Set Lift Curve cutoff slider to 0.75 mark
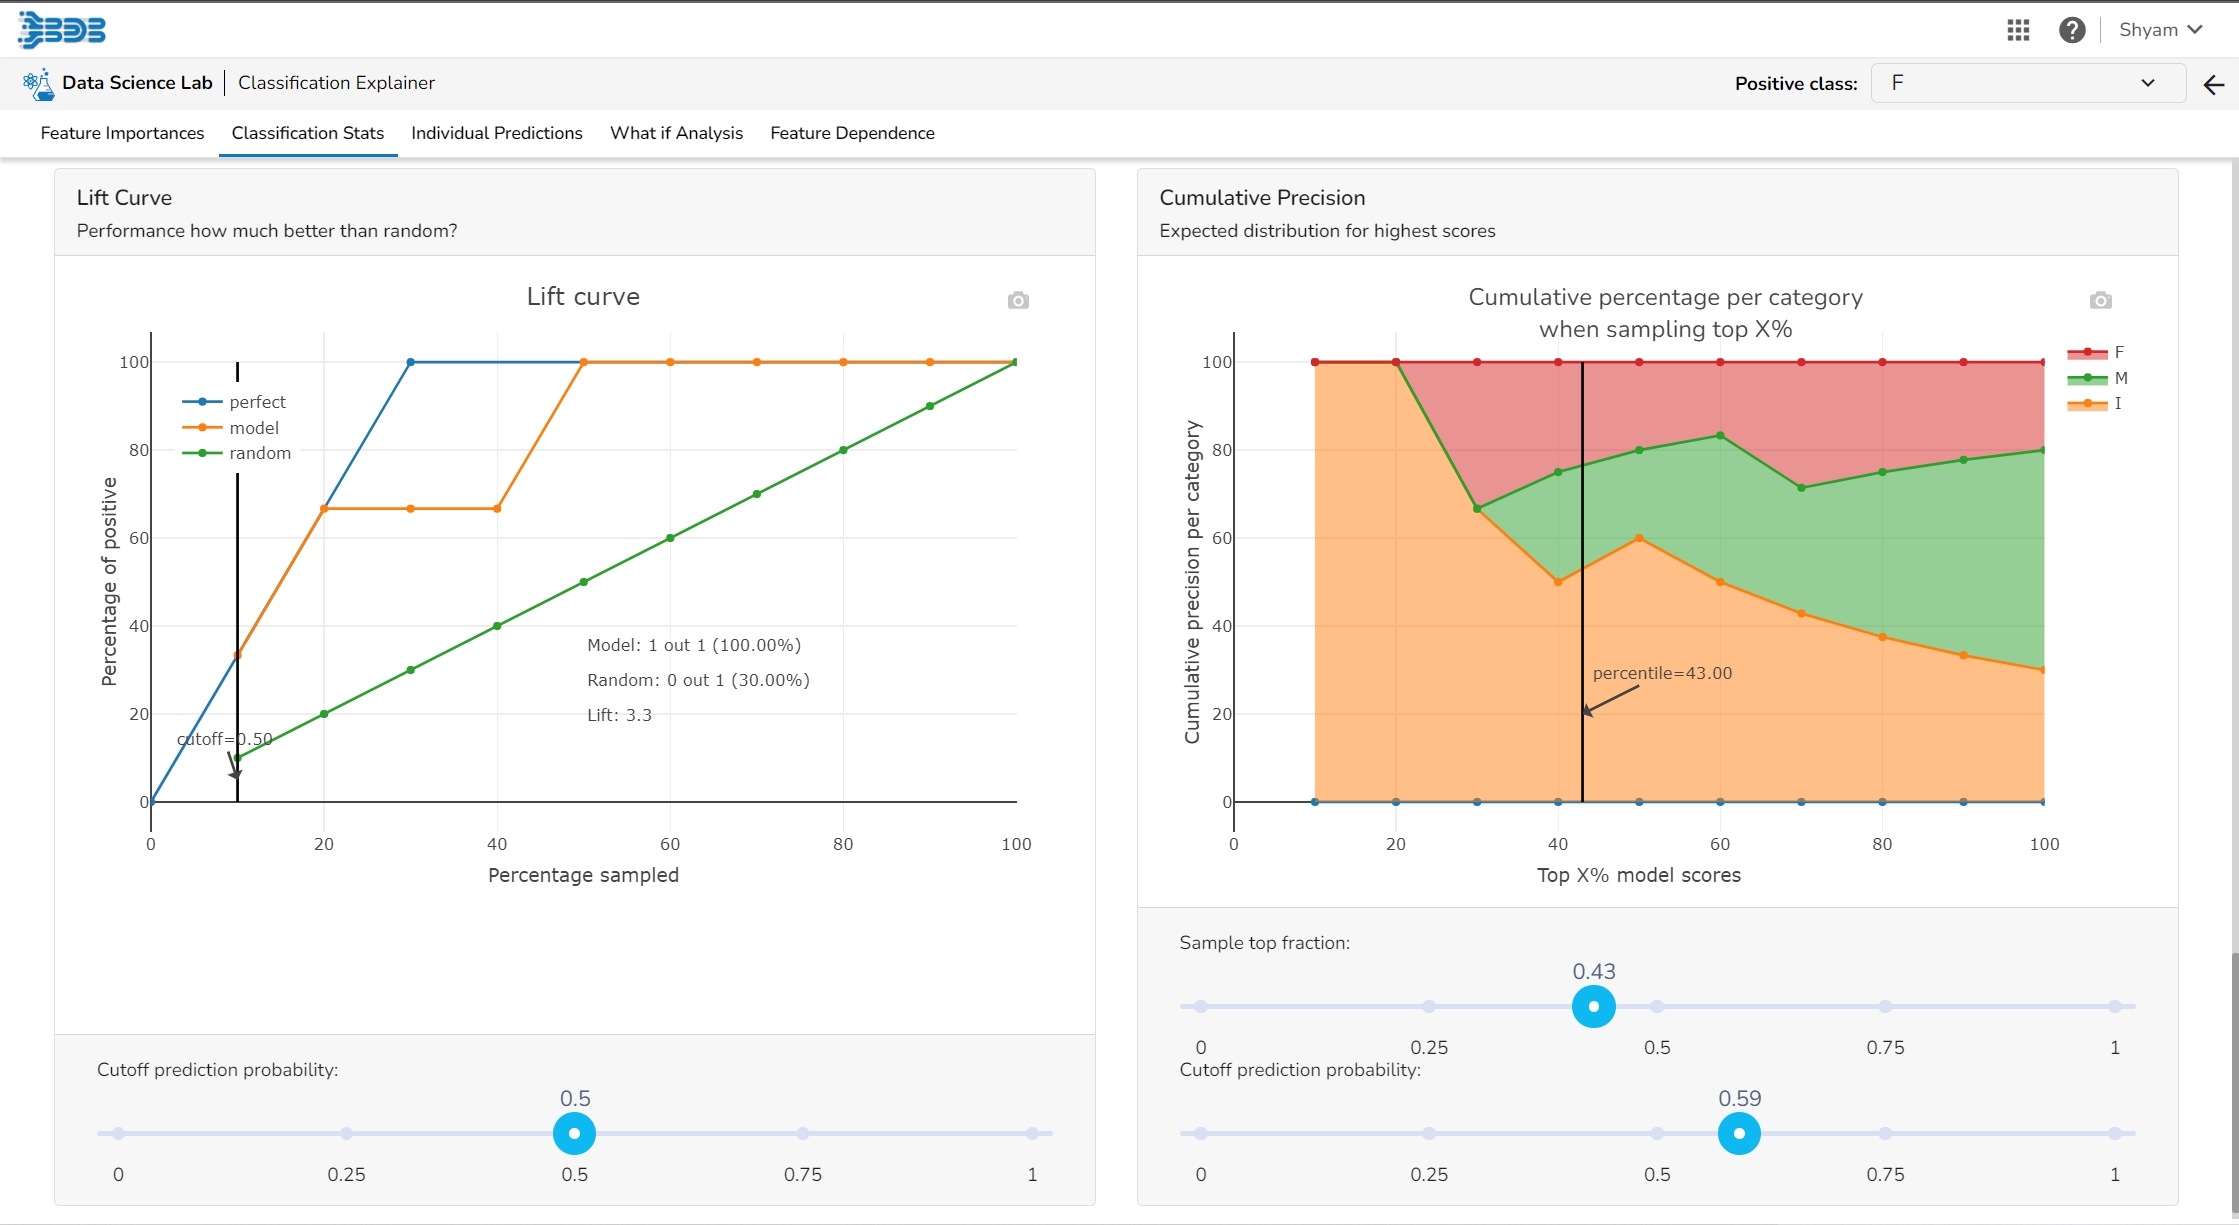 coord(803,1133)
